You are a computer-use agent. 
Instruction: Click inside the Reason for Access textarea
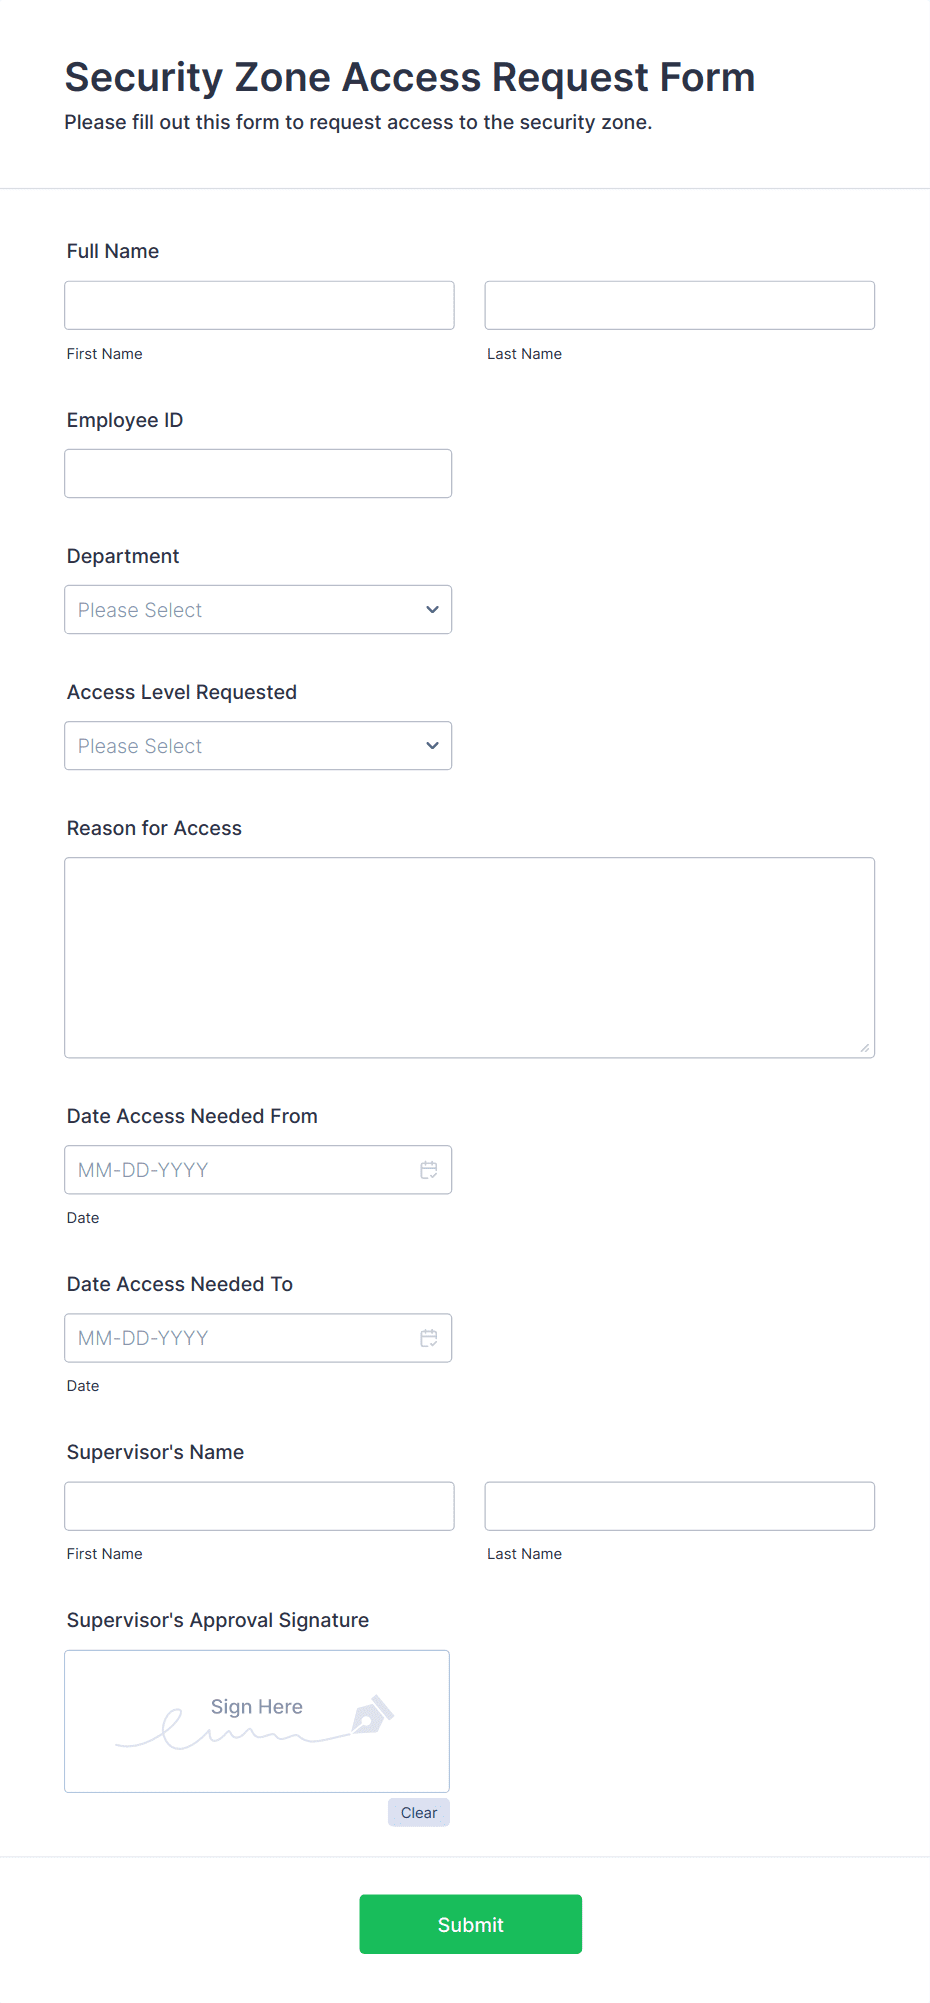coord(469,957)
